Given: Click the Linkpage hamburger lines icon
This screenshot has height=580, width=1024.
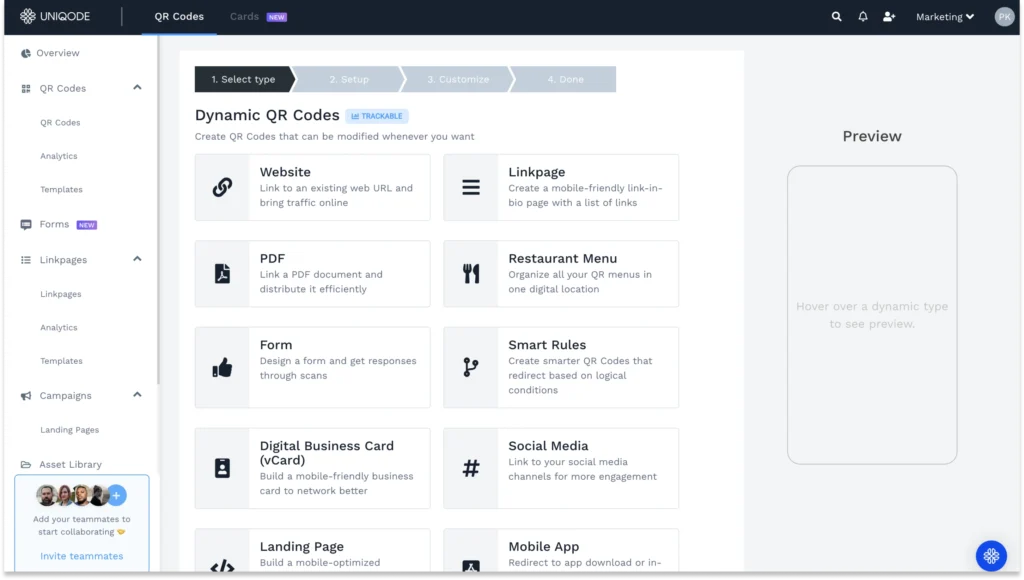Looking at the screenshot, I should 471,187.
